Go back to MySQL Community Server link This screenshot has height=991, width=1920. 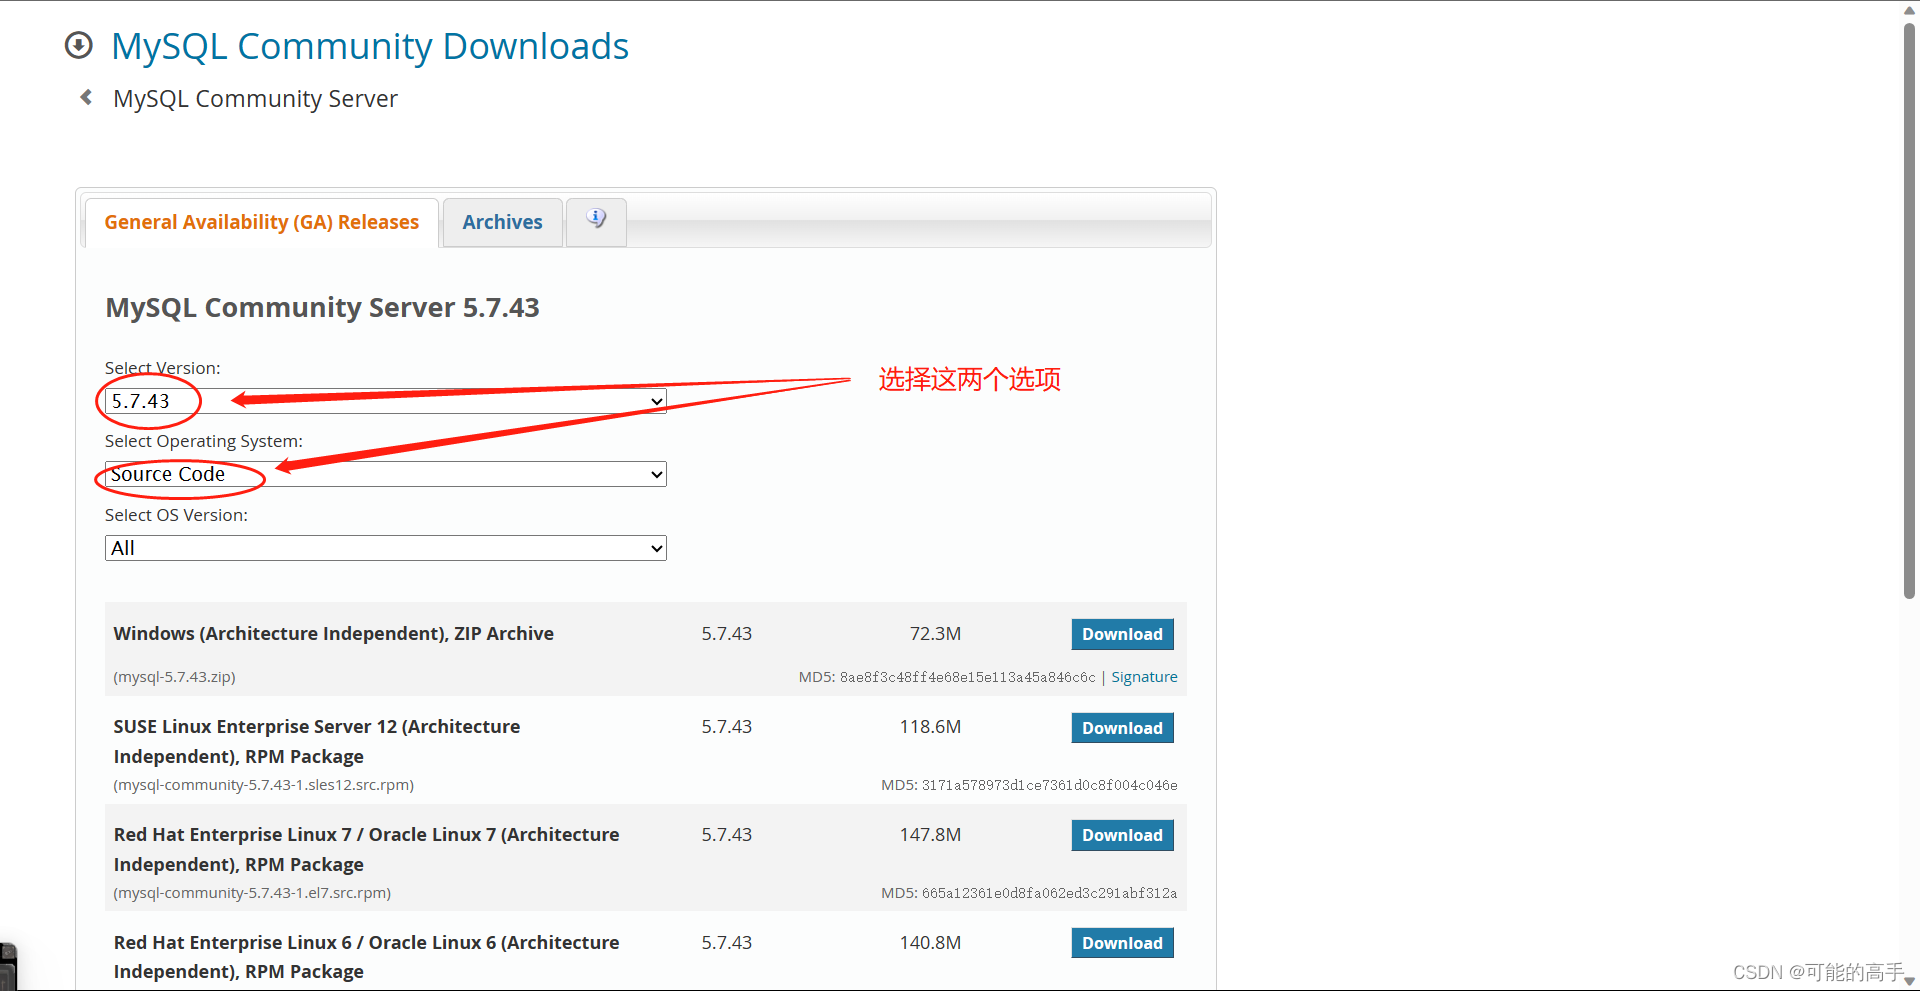(x=255, y=99)
